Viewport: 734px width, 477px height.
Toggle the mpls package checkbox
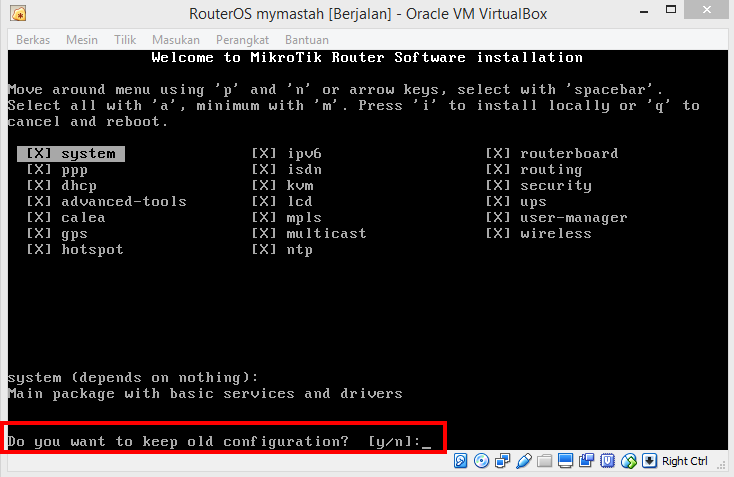point(264,217)
